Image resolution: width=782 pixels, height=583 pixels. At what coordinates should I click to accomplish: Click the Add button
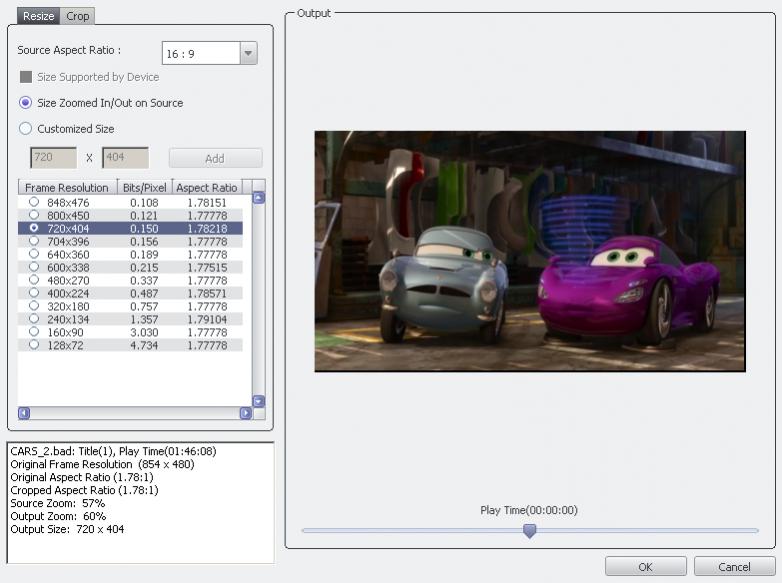215,158
